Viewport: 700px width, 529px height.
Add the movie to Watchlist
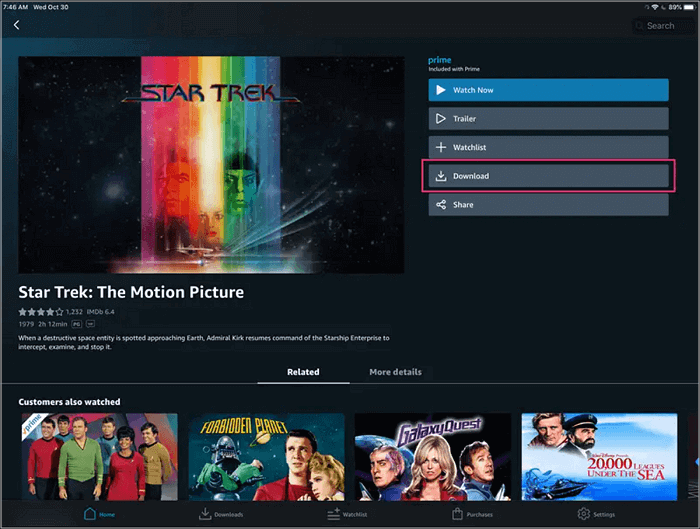click(548, 147)
